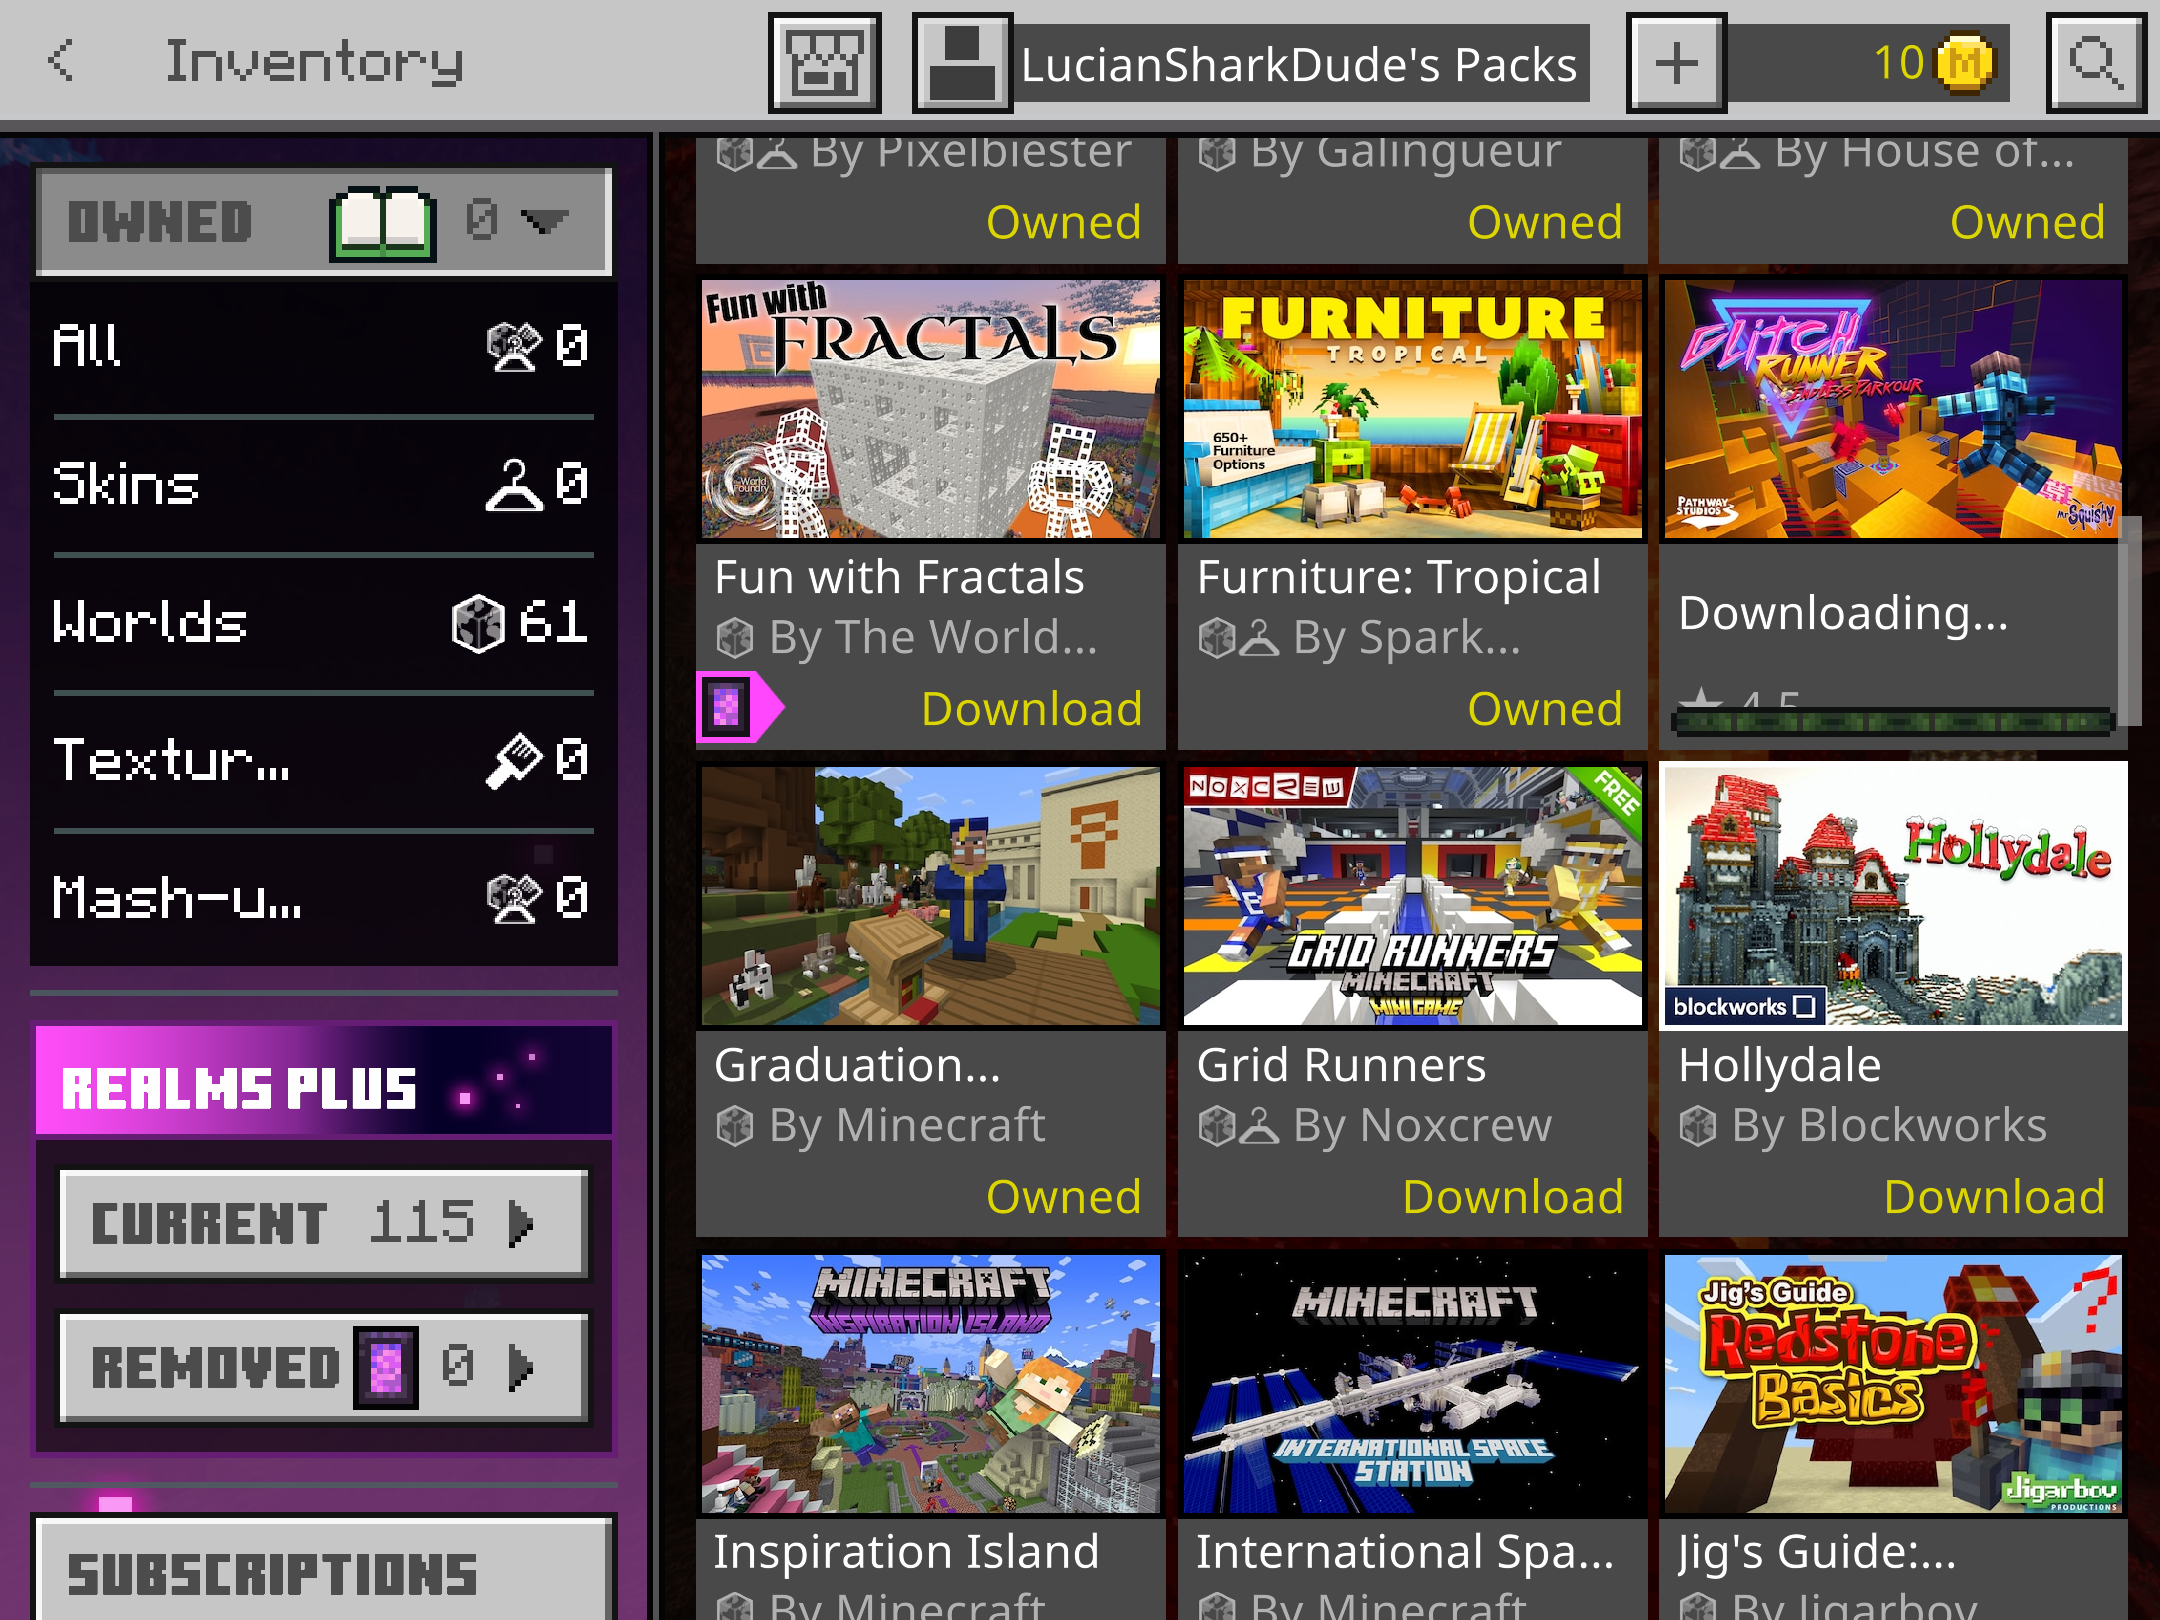Click the pack type icons beside By Noxcrew
The image size is (2160, 1620).
click(x=1238, y=1126)
